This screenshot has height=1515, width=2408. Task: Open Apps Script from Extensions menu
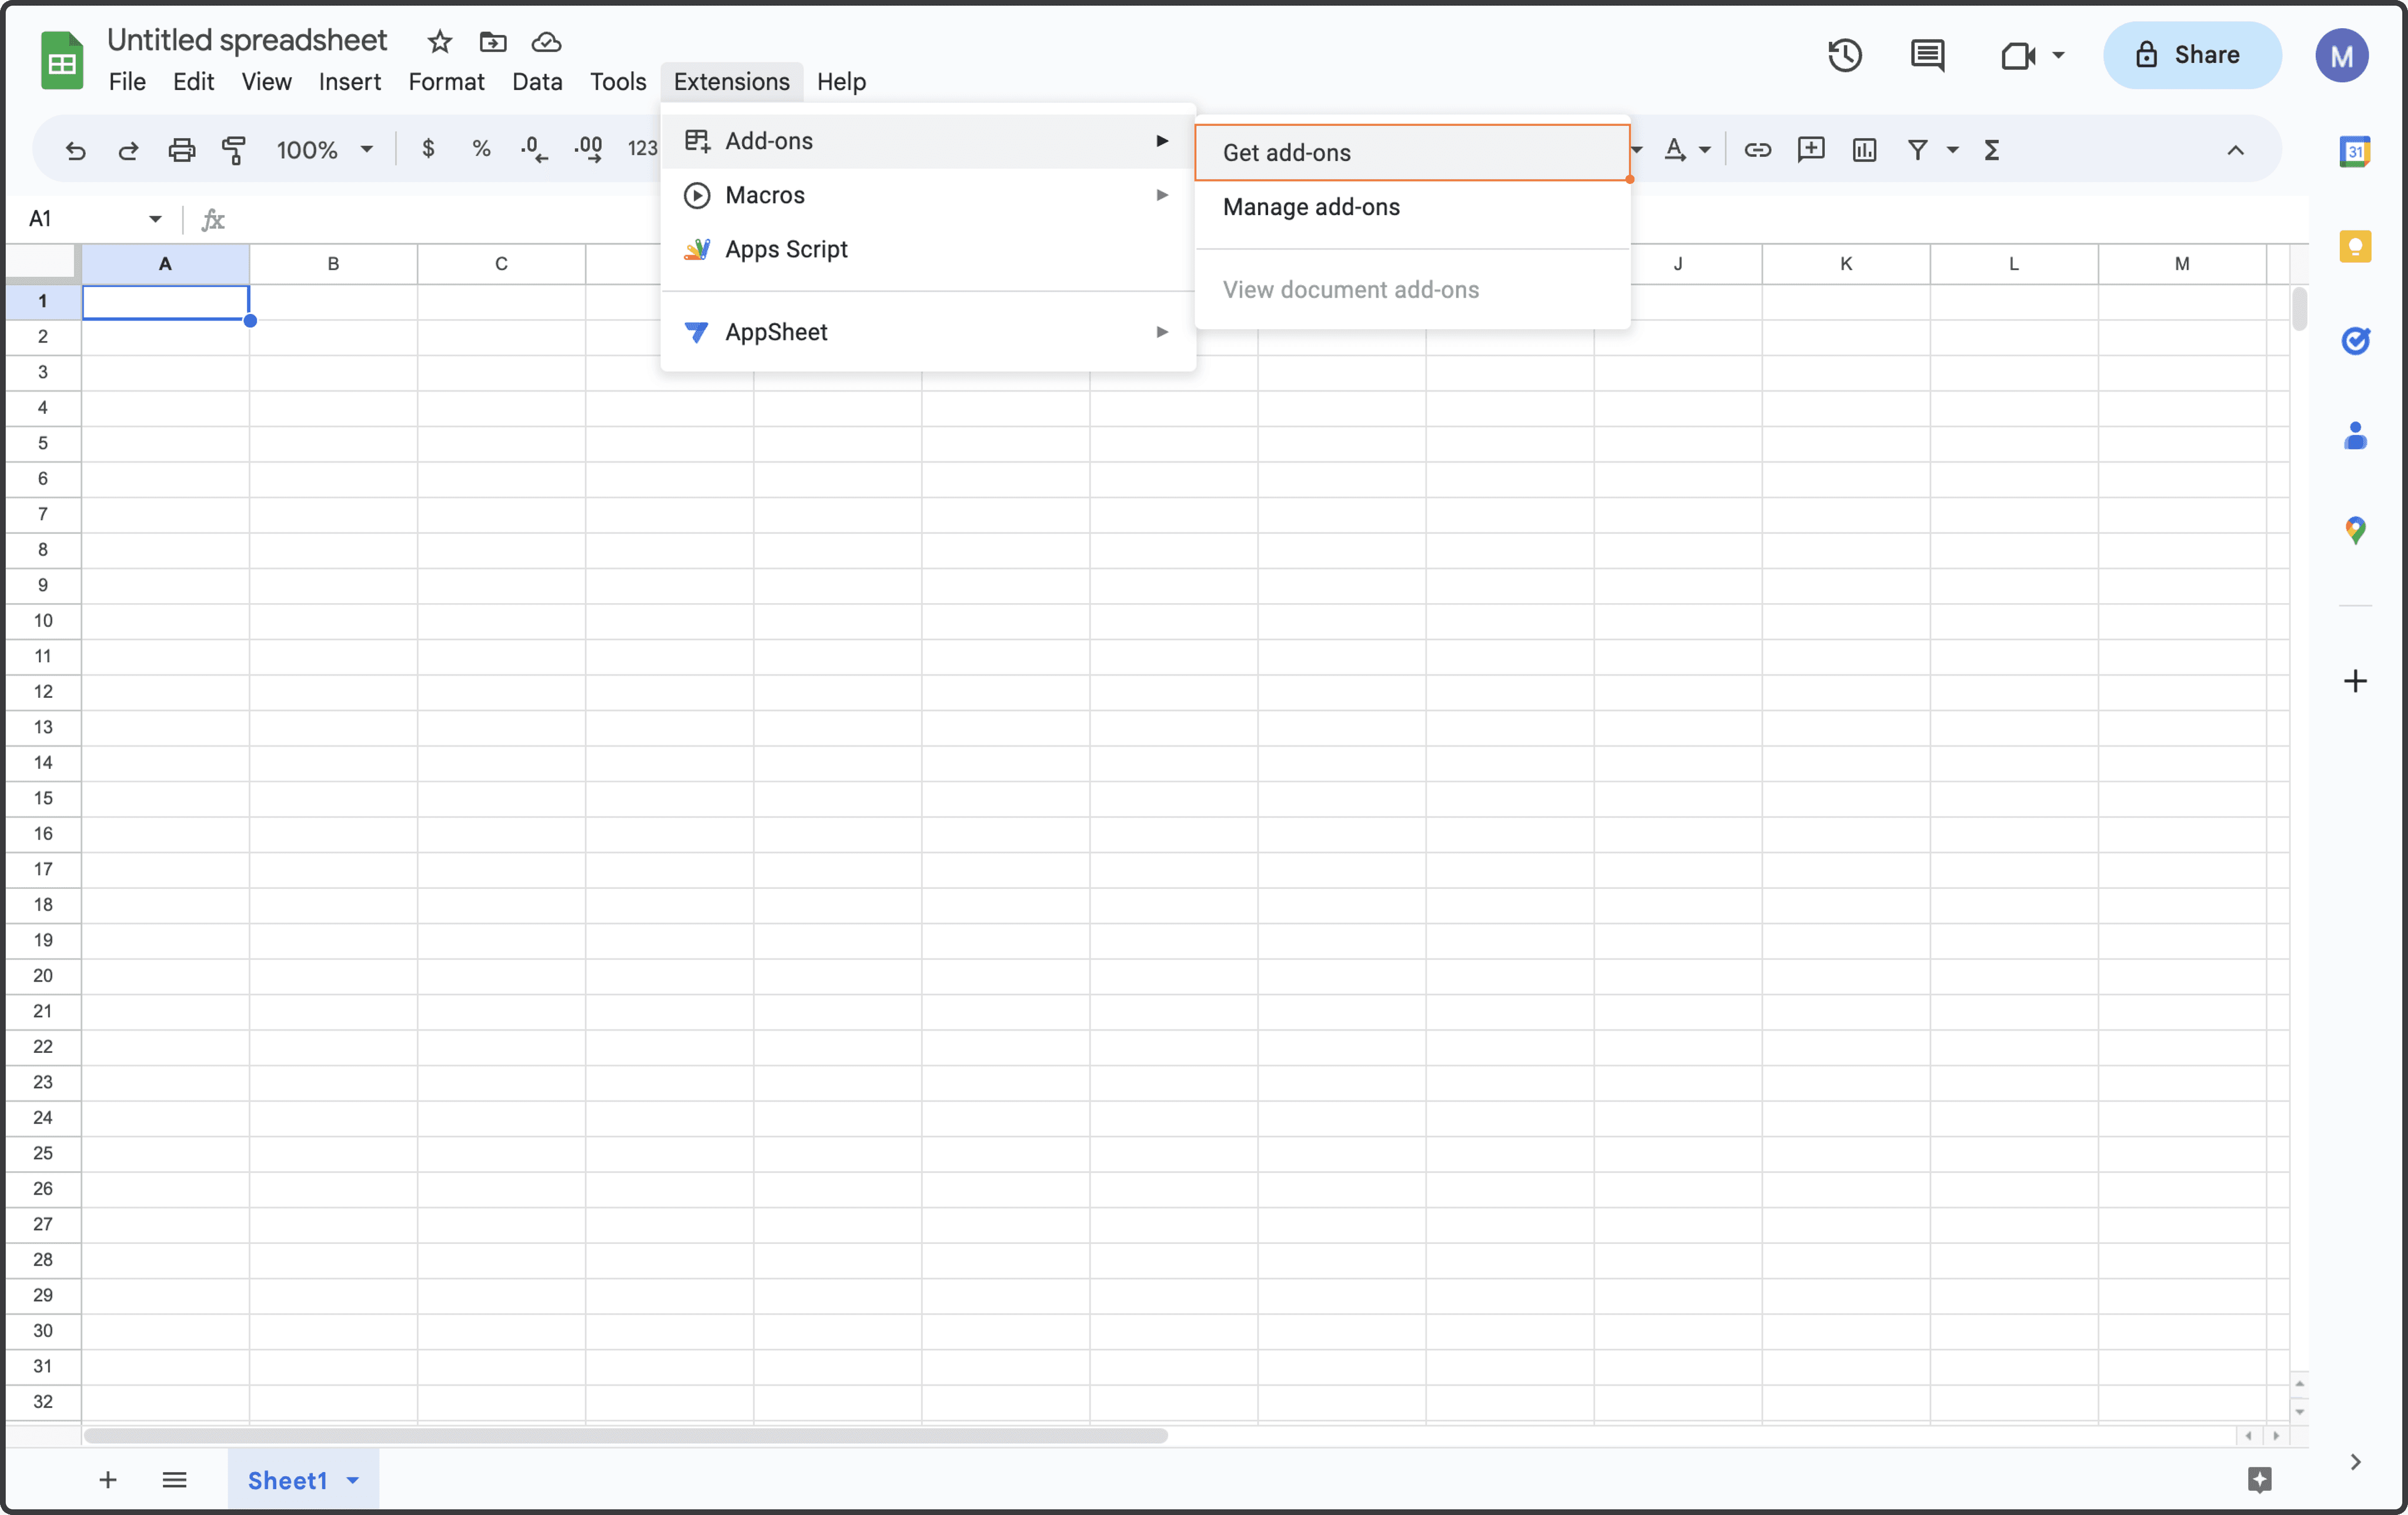pos(786,249)
